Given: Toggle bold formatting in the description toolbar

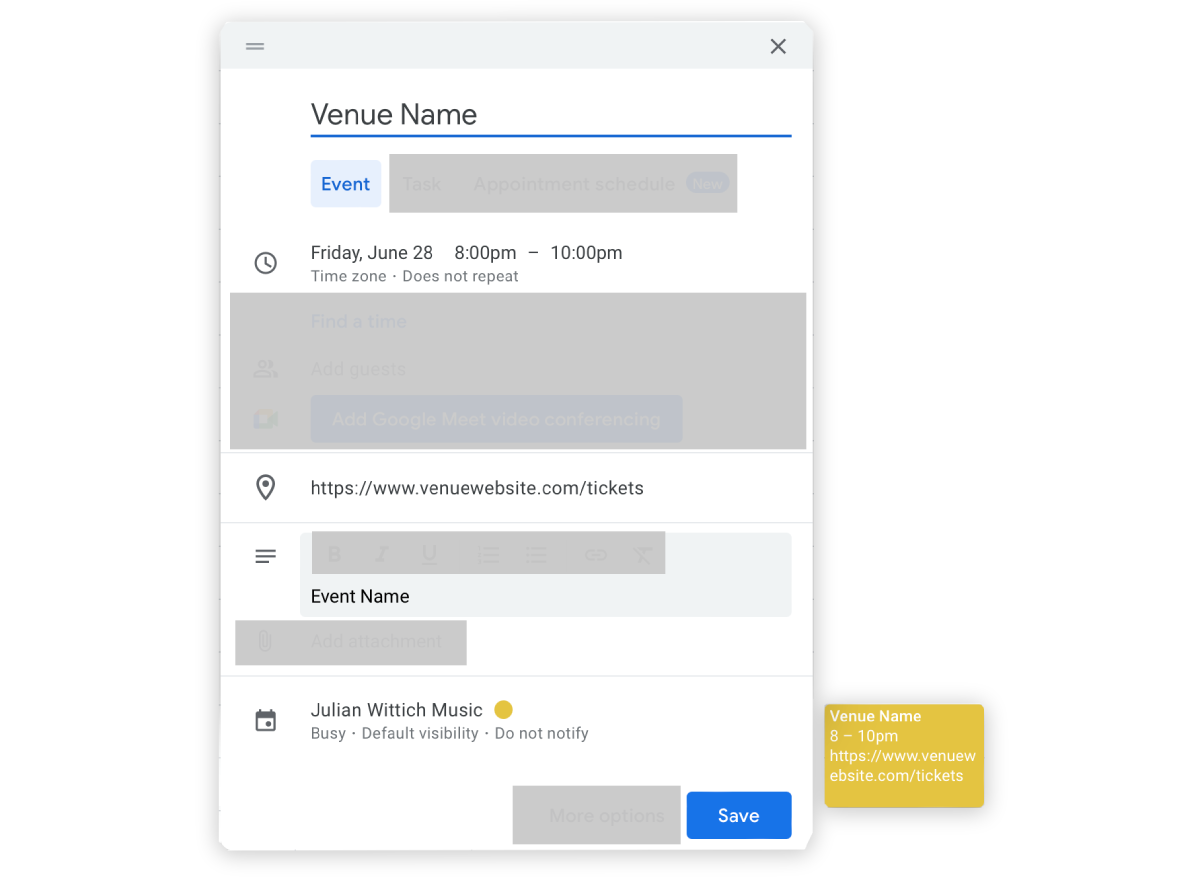Looking at the screenshot, I should click(334, 553).
